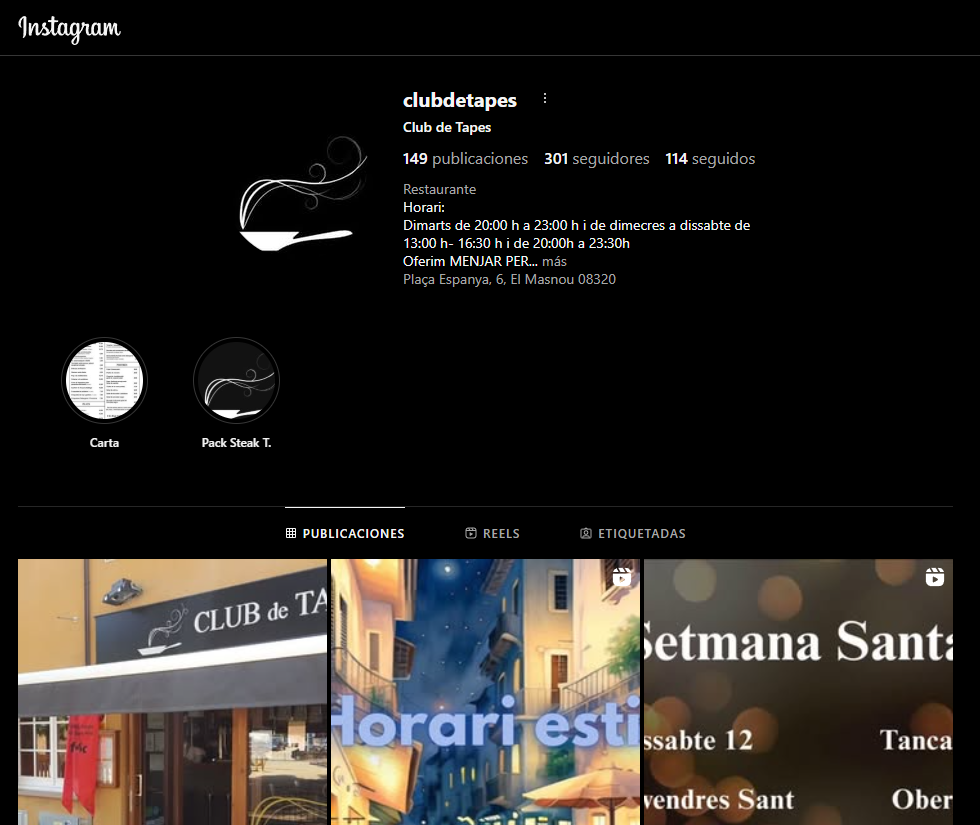This screenshot has width=980, height=825.
Task: Click the reels icon in Reels tab
Action: point(471,533)
